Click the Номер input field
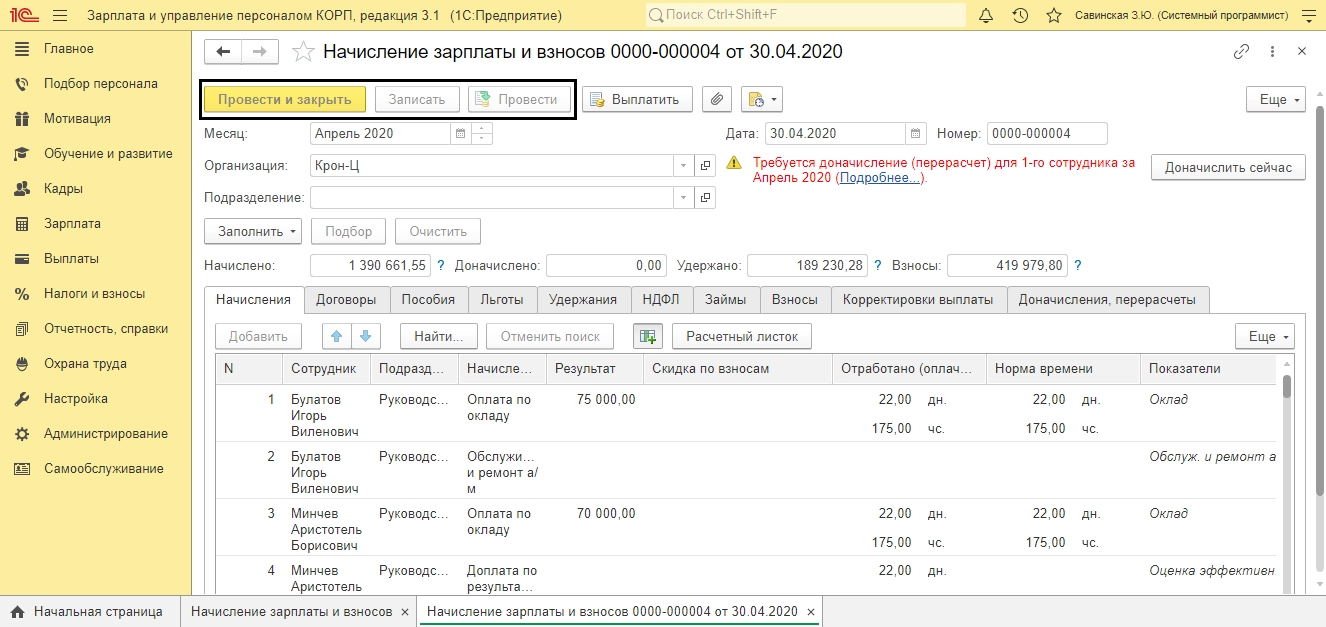This screenshot has width=1326, height=627. [x=1046, y=133]
